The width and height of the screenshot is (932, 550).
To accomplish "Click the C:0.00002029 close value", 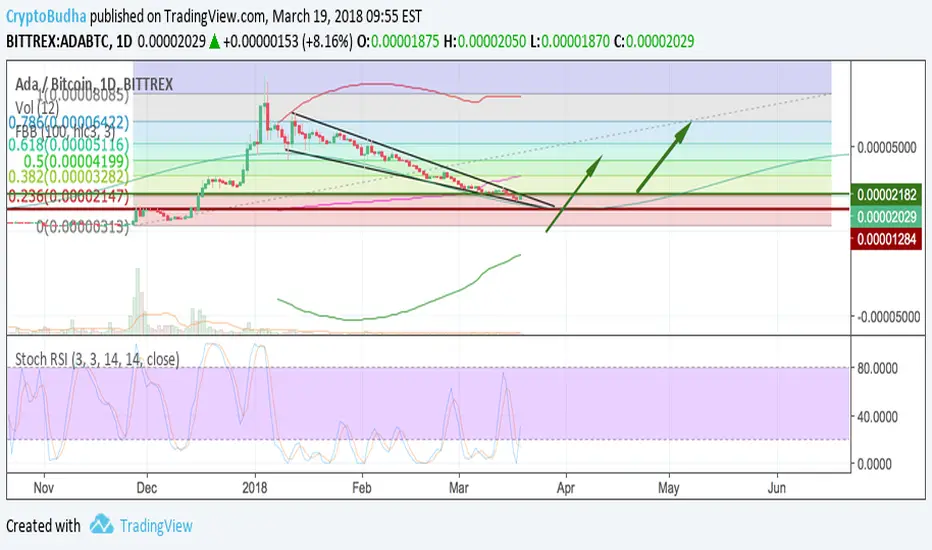I will [x=654, y=42].
